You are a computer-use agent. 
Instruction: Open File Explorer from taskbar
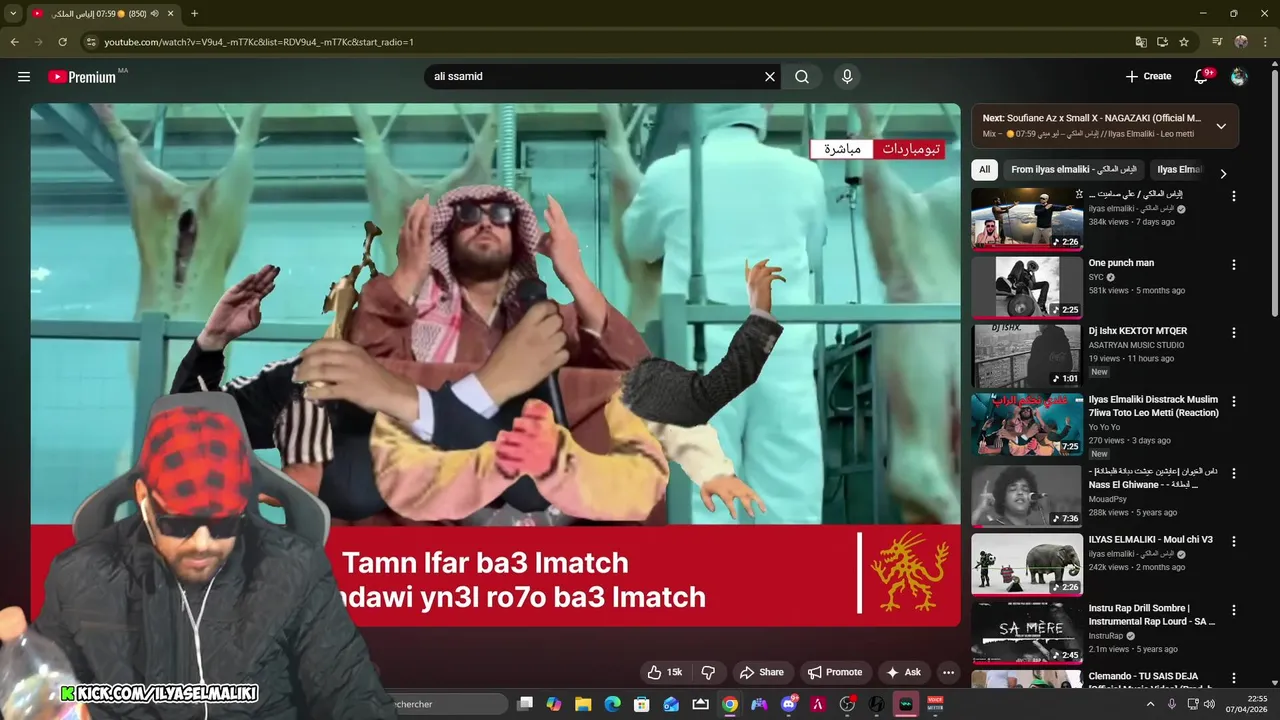click(x=583, y=704)
